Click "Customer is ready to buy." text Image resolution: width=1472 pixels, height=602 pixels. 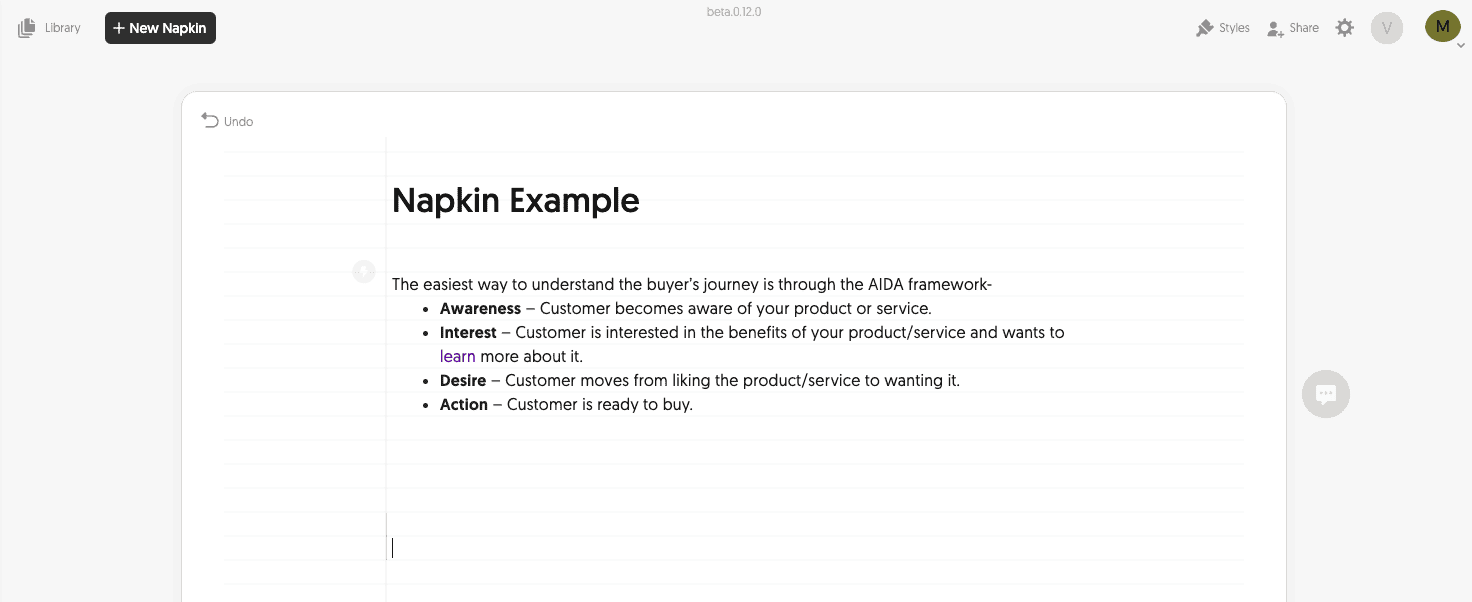pyautogui.click(x=600, y=404)
